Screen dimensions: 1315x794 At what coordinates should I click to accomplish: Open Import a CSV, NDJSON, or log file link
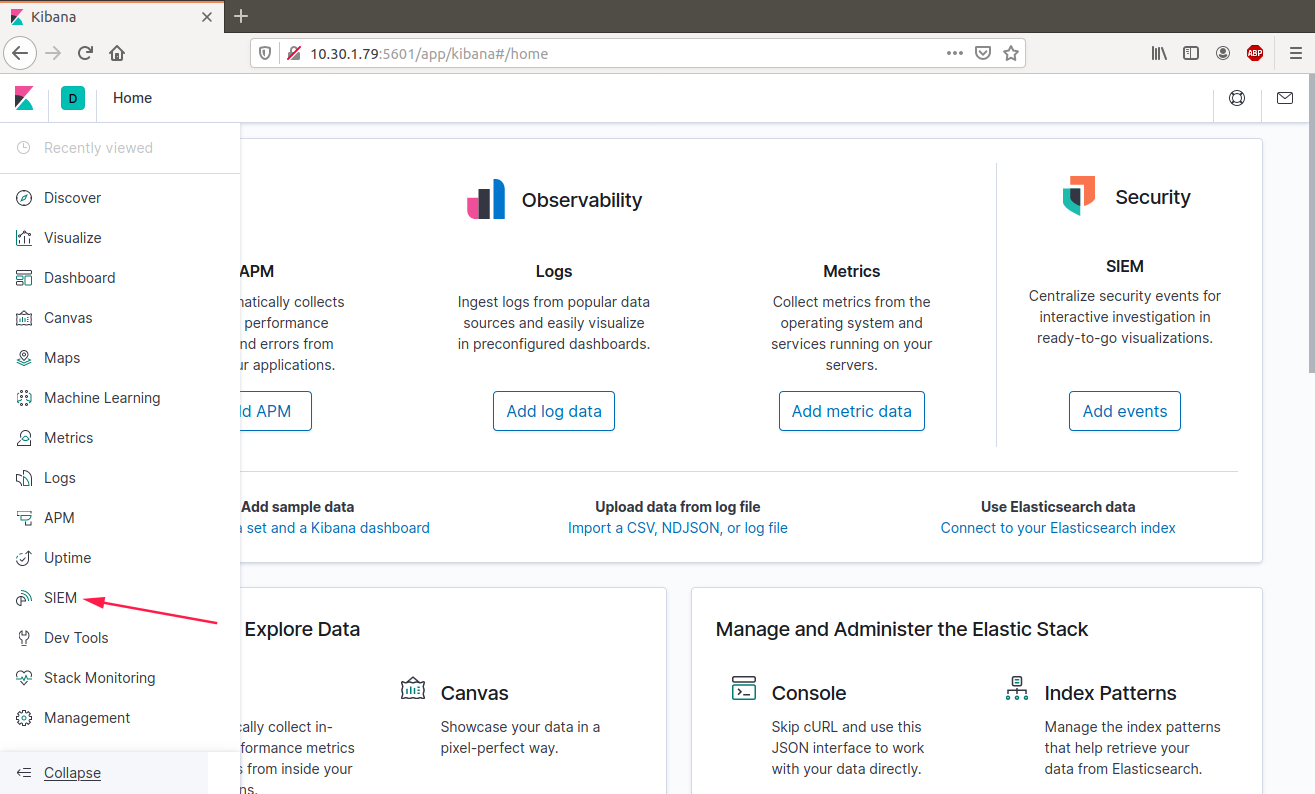pos(677,528)
